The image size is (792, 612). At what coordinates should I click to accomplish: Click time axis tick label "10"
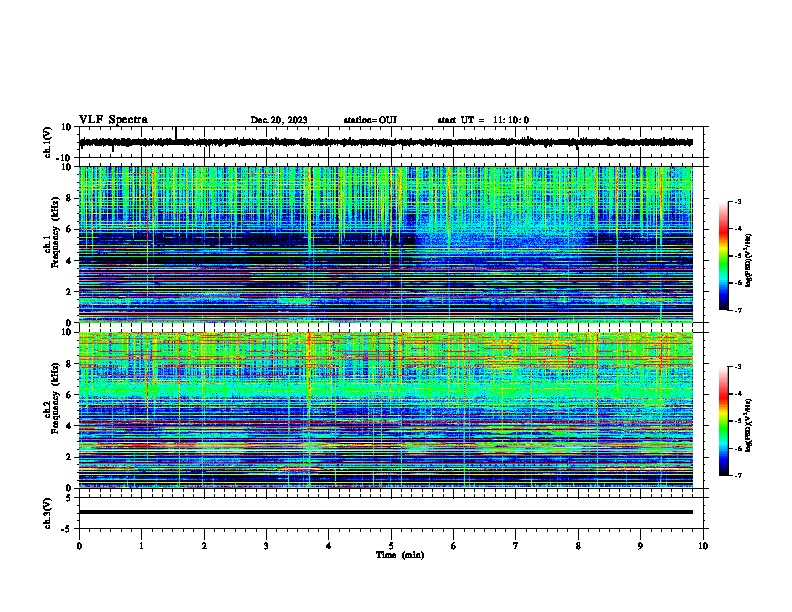pos(703,546)
